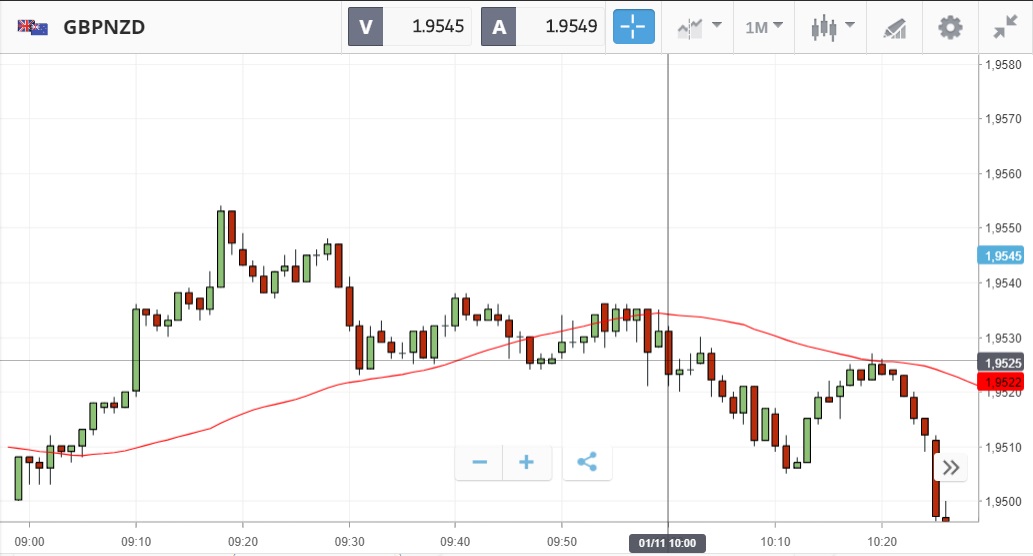Click the blue 1,9545 price label
The width and height of the screenshot is (1033, 556).
point(1002,256)
